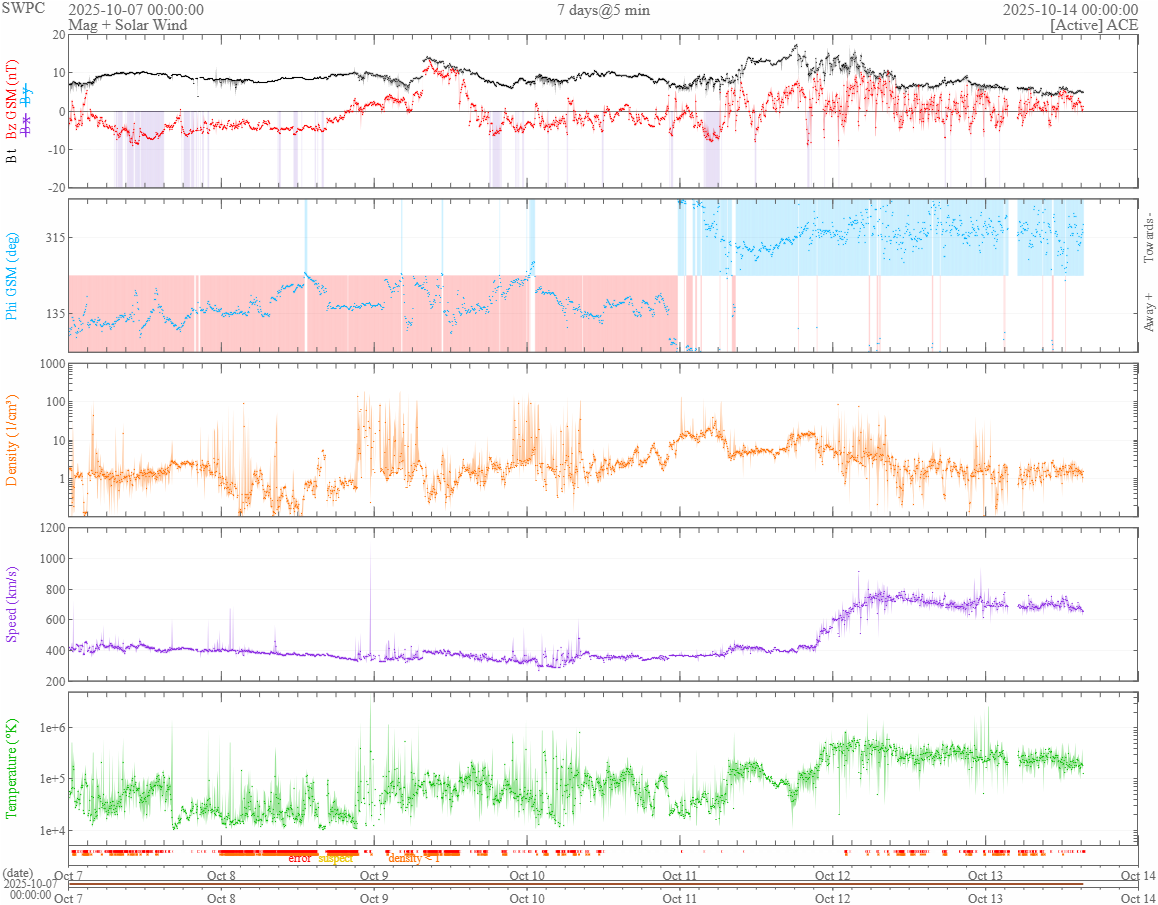Click the 1e+6 tick on Temperature axis
The image size is (1158, 905).
[52, 728]
